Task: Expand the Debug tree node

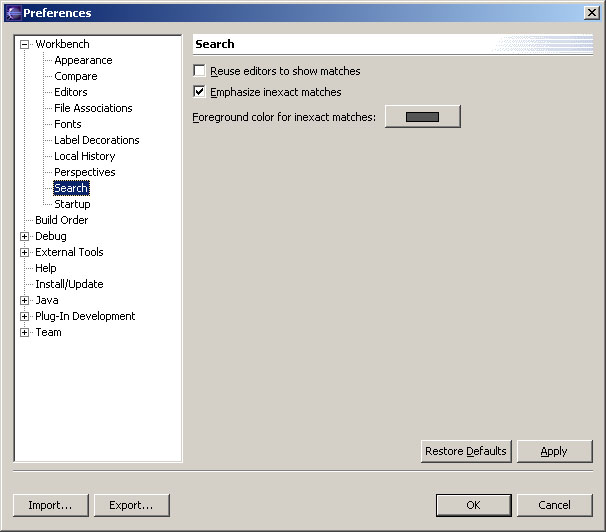Action: 24,236
